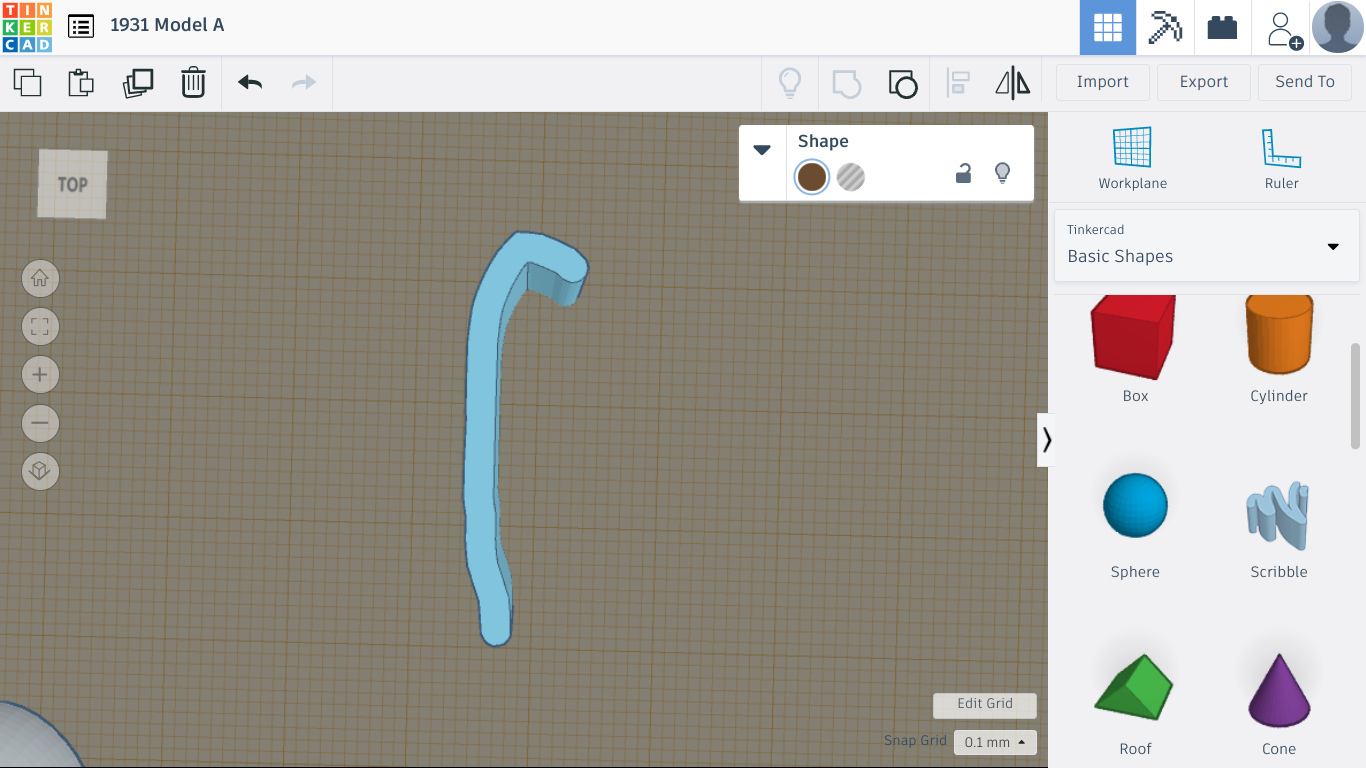Click the Export button

tap(1203, 82)
